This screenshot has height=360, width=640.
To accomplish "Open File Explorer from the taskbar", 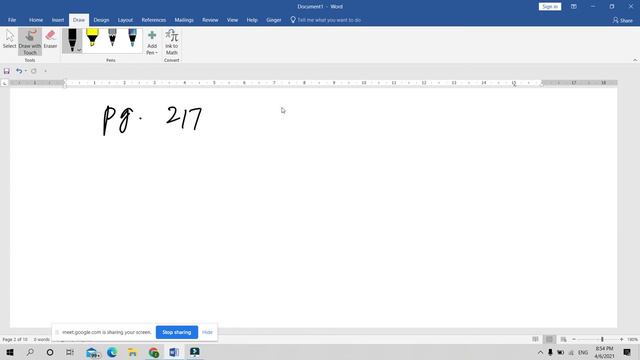I will (132, 352).
